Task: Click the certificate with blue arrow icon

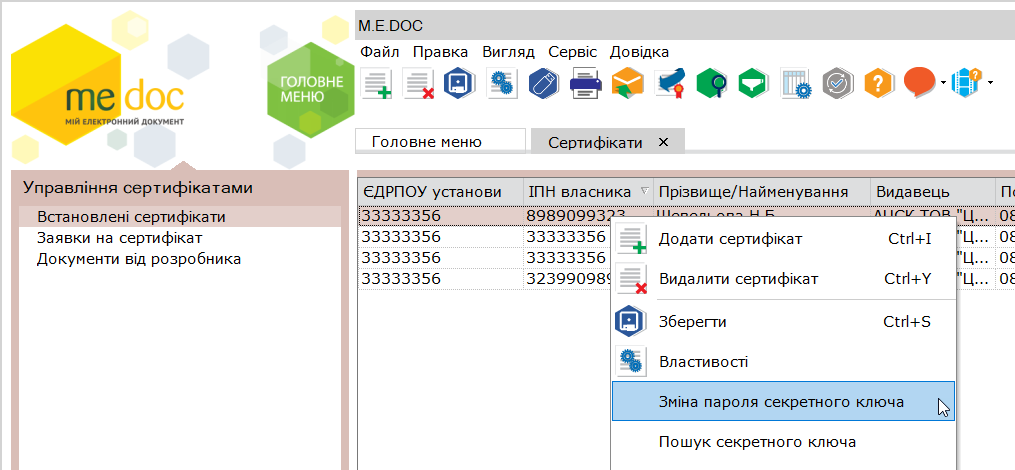Action: [670, 84]
